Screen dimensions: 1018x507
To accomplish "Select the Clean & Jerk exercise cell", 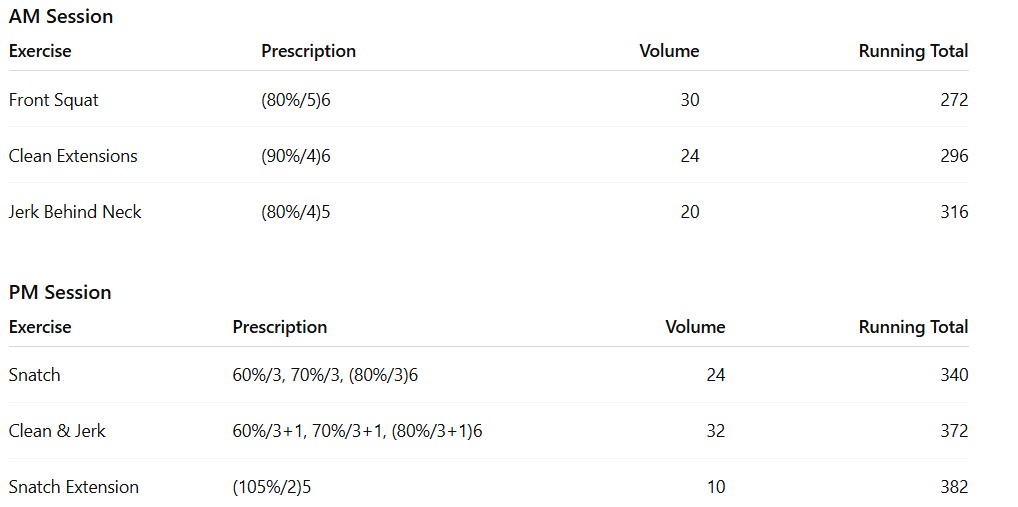I will coord(57,431).
